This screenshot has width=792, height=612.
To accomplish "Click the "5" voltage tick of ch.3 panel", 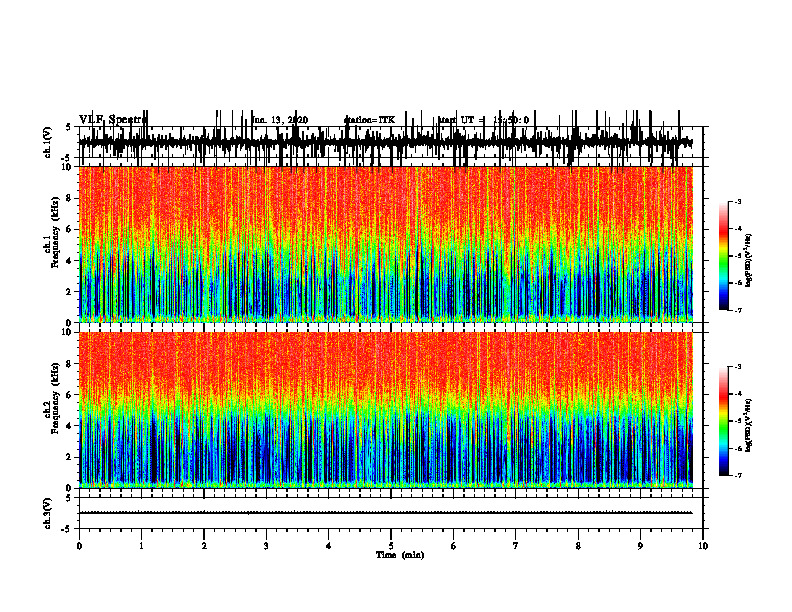I will pyautogui.click(x=69, y=498).
